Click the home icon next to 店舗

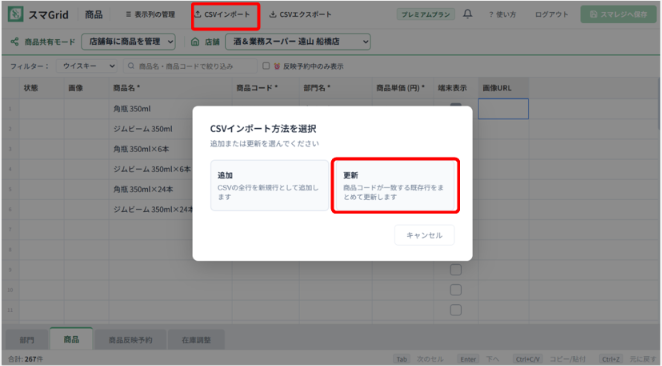(195, 42)
